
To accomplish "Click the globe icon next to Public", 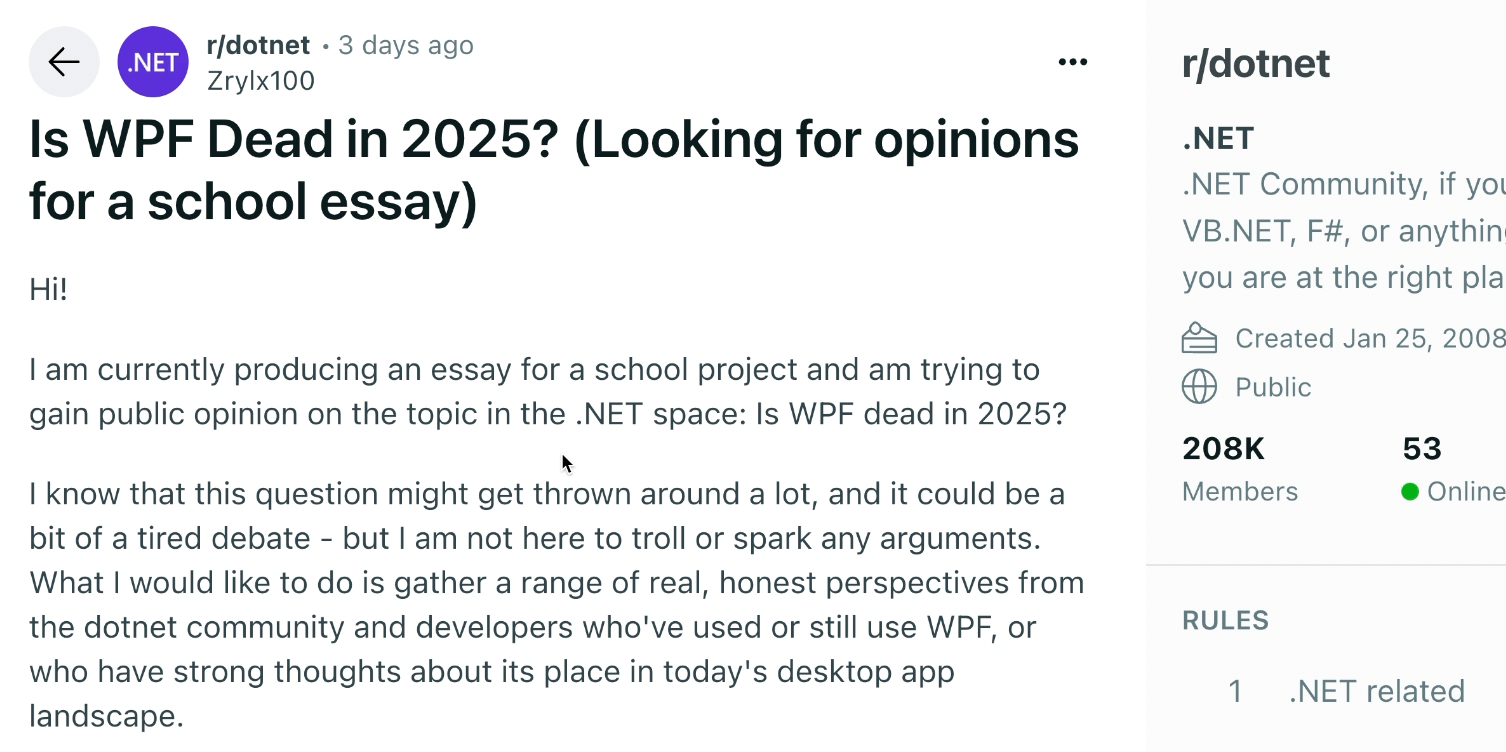I will [x=1199, y=387].
